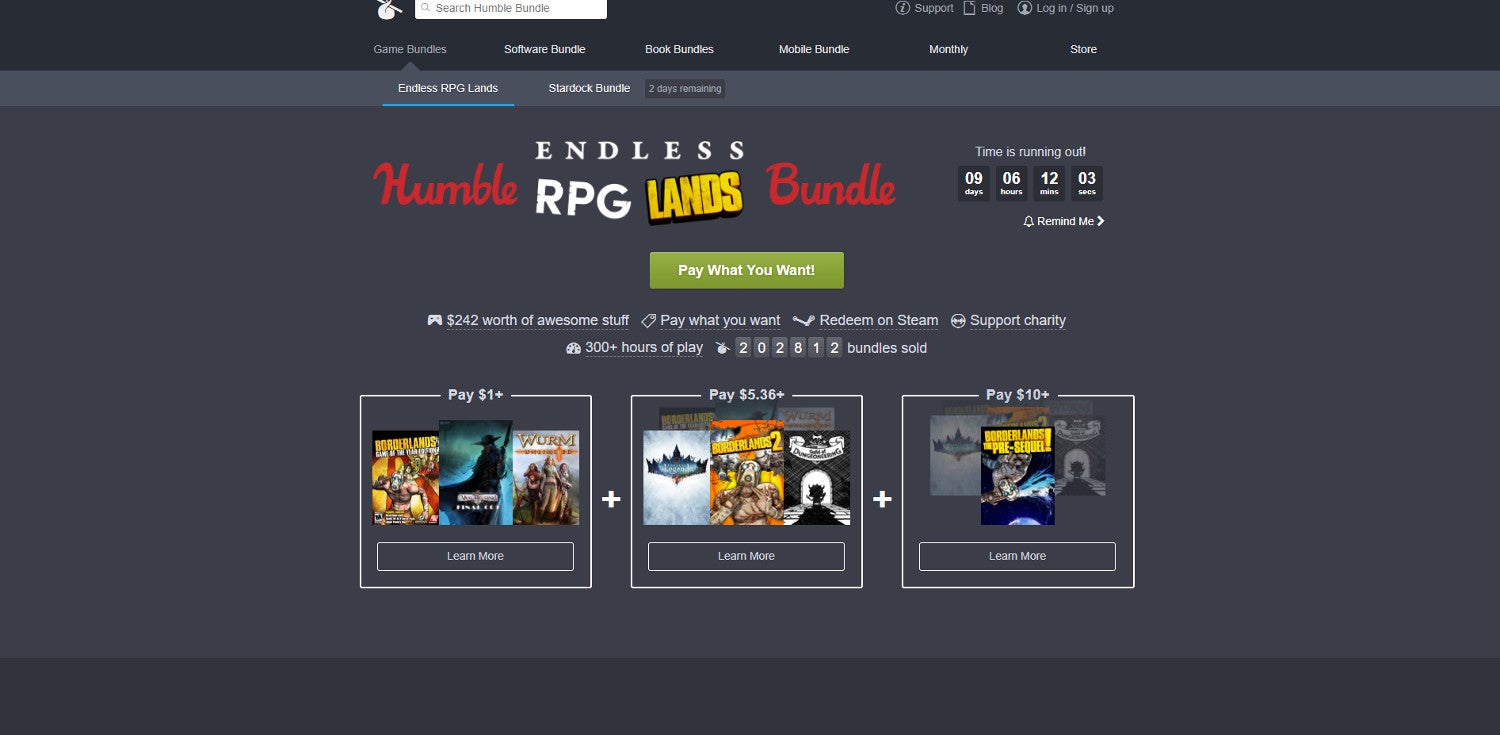Click the user account icon beside Log in
The image size is (1500, 735).
pos(1024,8)
